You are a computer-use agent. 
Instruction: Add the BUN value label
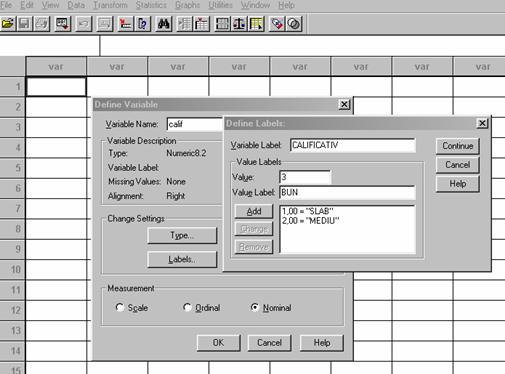[254, 211]
